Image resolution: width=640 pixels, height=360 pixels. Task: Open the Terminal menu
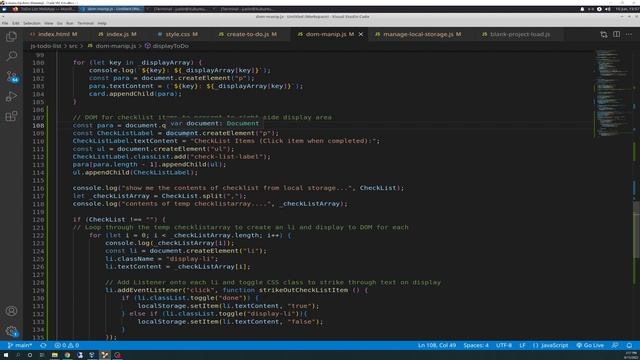click(x=85, y=23)
